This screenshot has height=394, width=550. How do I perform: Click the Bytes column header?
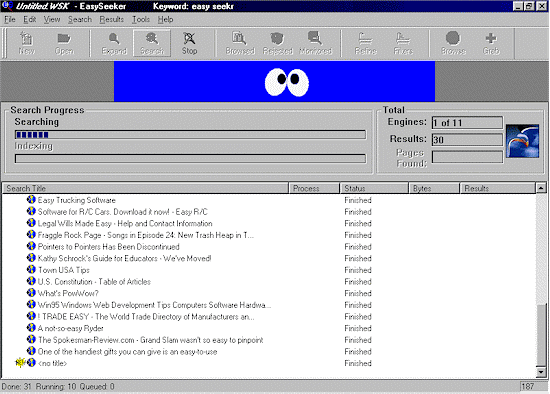(x=434, y=188)
